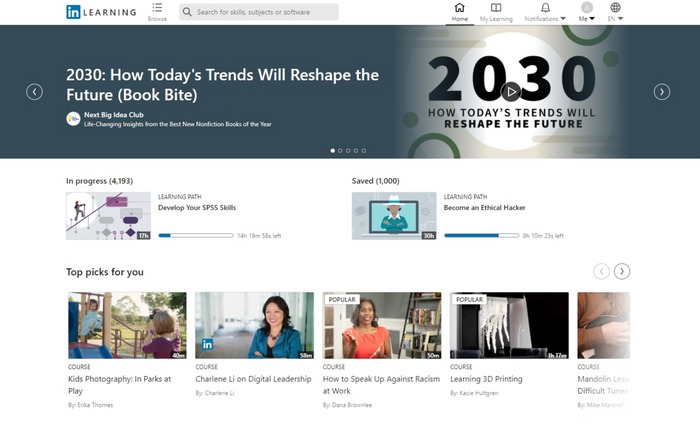Screen dimensions: 700x429
Task: Play the 2030 book bite video
Action: (511, 92)
